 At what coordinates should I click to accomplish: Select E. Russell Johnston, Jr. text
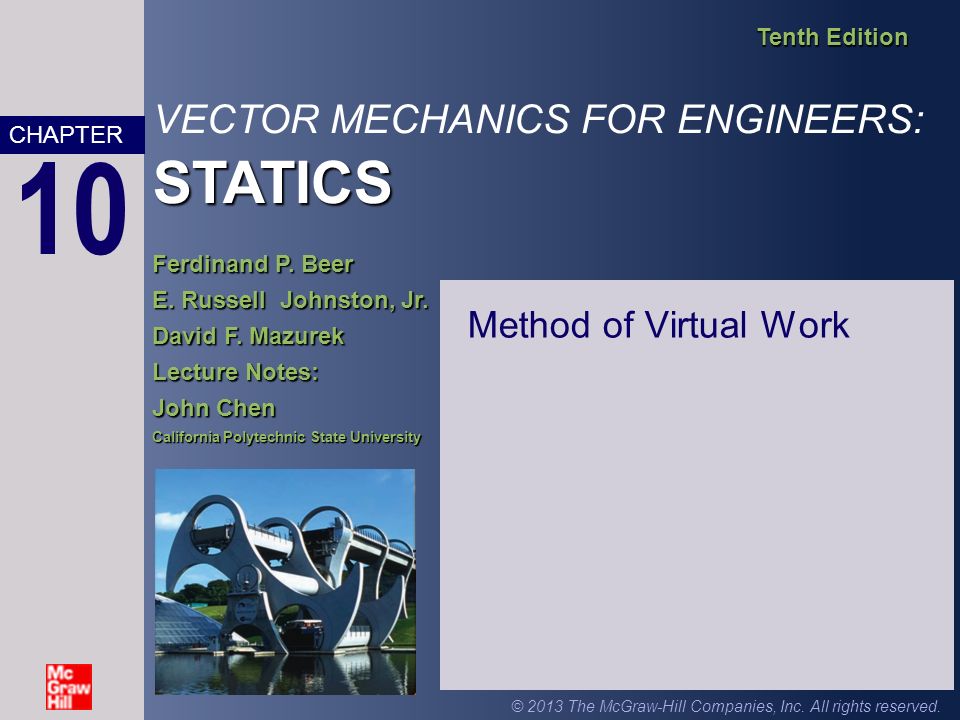pyautogui.click(x=291, y=300)
